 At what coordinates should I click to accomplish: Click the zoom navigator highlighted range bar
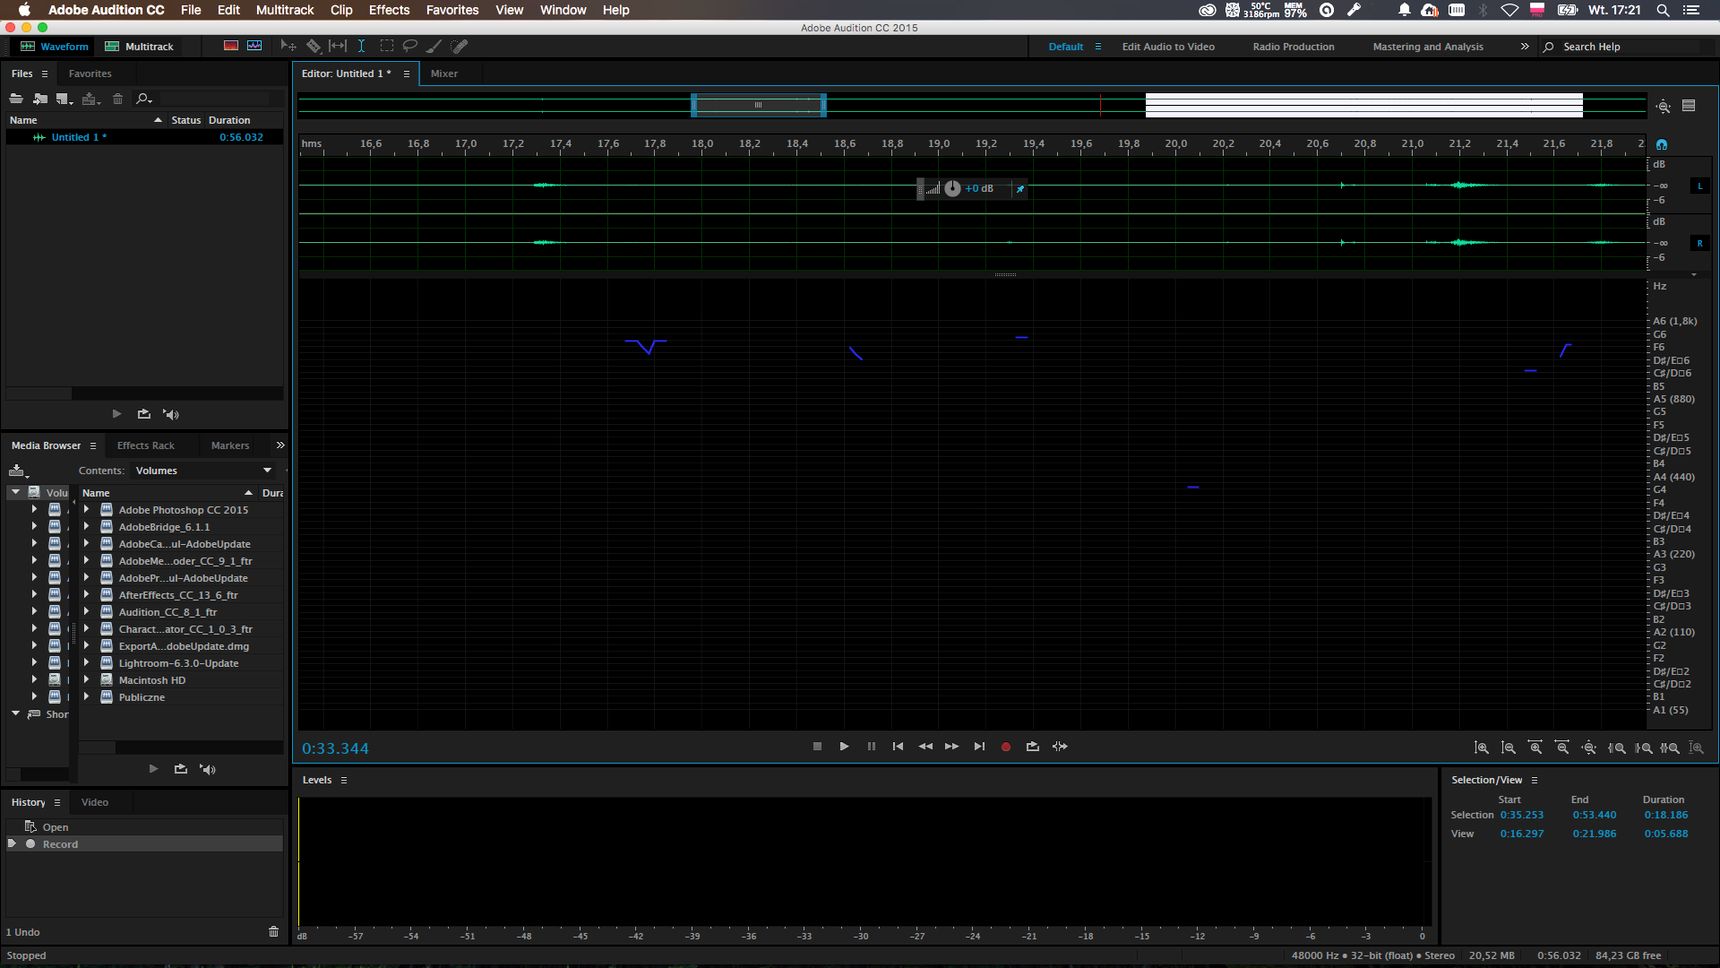tap(758, 105)
